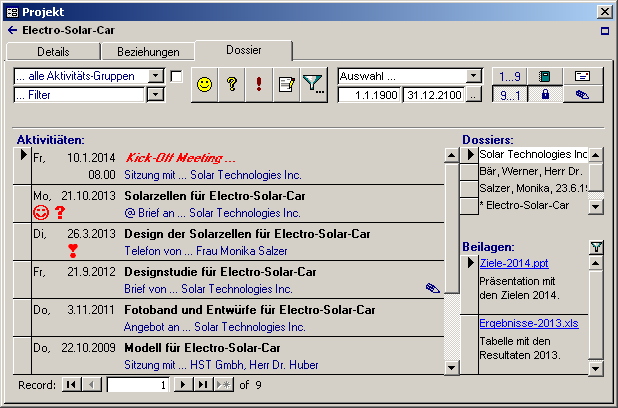Click the yellow smiley face toolbar button
Viewport: 618px width, 408px height.
click(x=204, y=85)
